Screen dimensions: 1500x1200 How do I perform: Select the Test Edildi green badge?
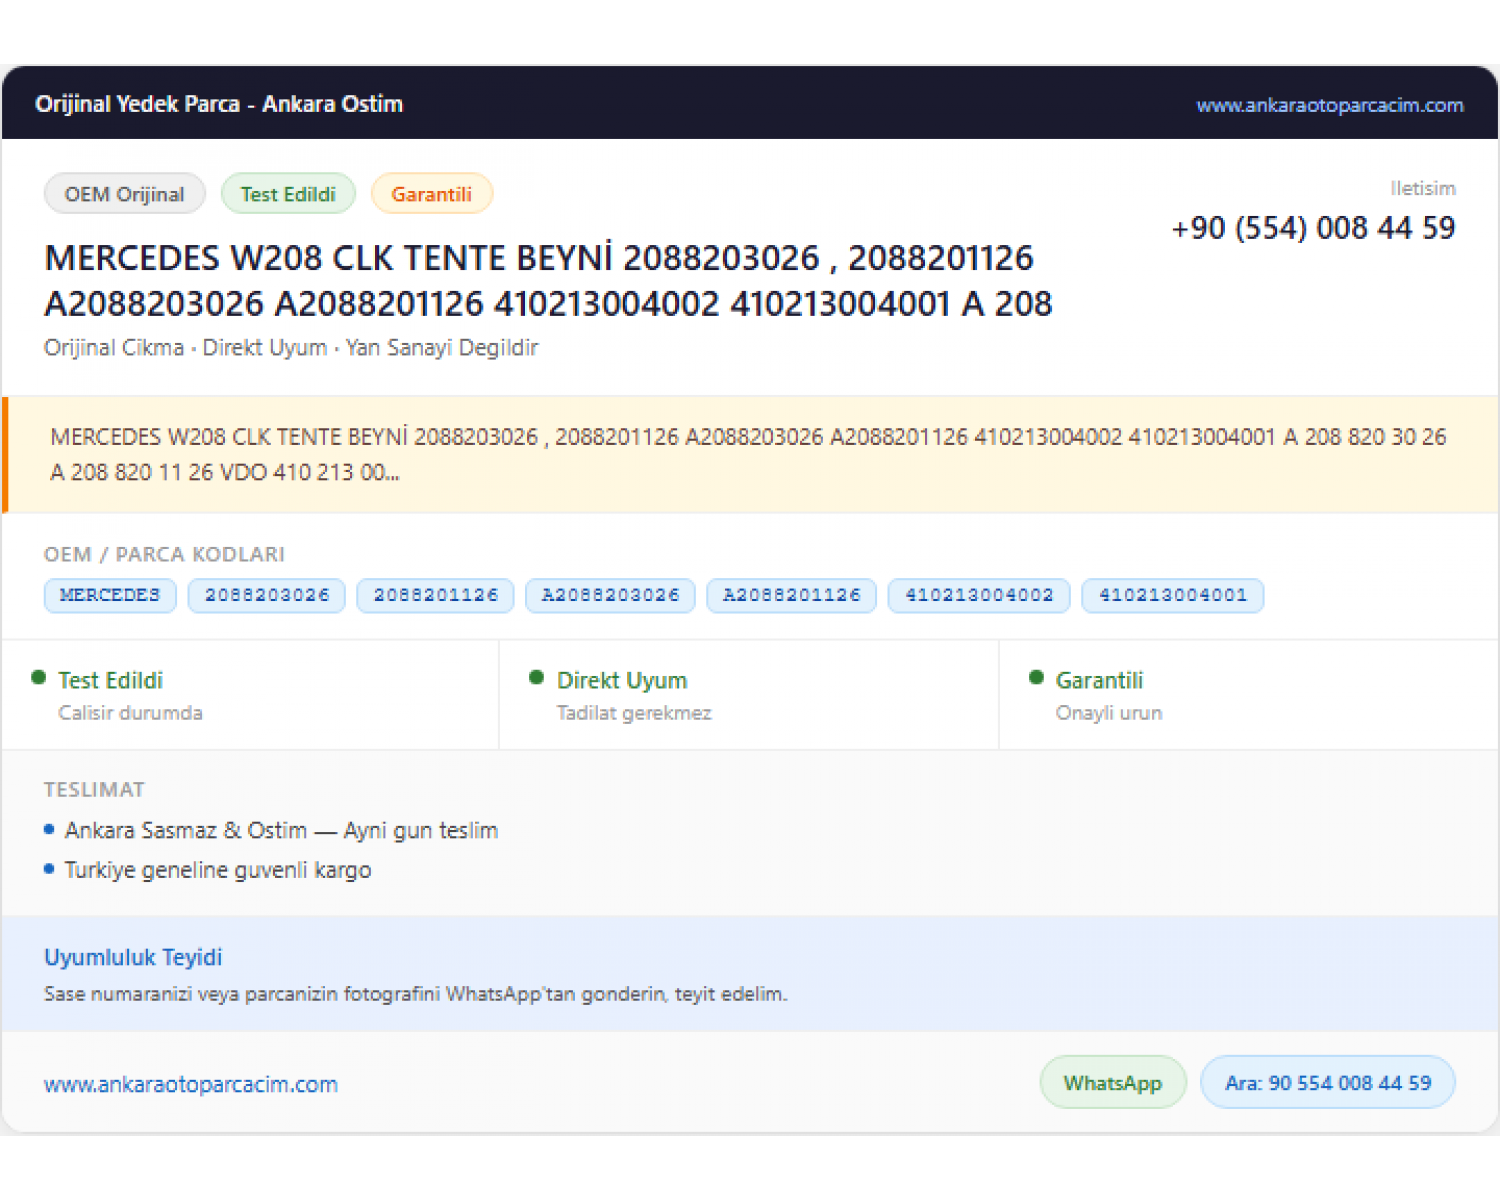[x=288, y=194]
